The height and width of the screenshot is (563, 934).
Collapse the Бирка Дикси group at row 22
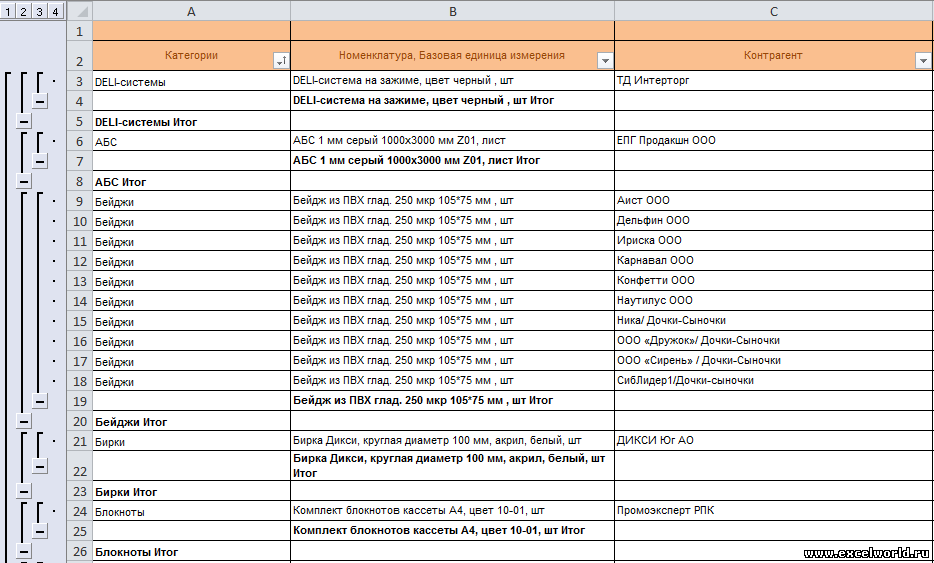tap(40, 466)
